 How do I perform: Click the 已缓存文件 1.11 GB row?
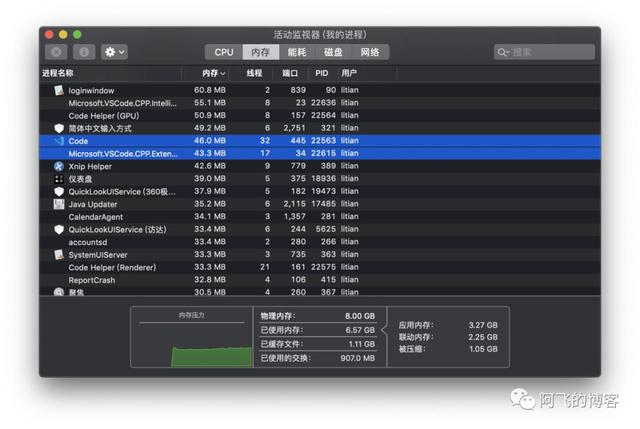tap(318, 344)
